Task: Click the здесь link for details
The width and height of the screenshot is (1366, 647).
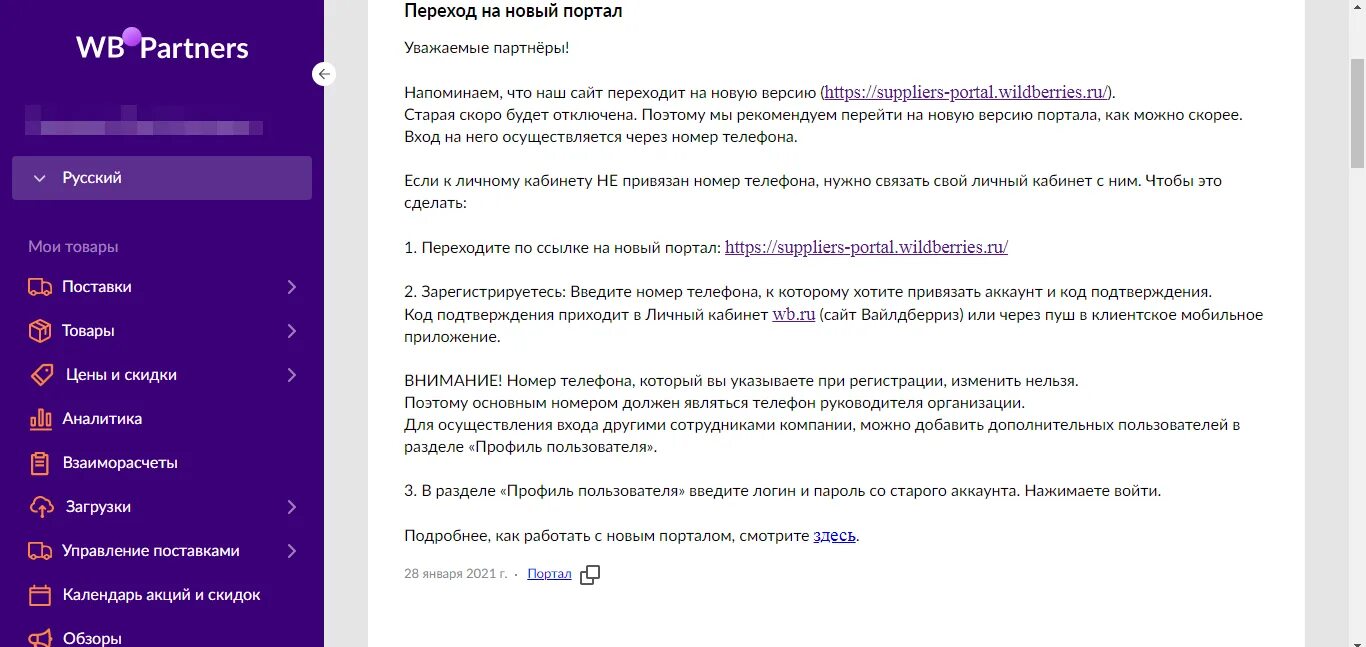Action: point(834,535)
